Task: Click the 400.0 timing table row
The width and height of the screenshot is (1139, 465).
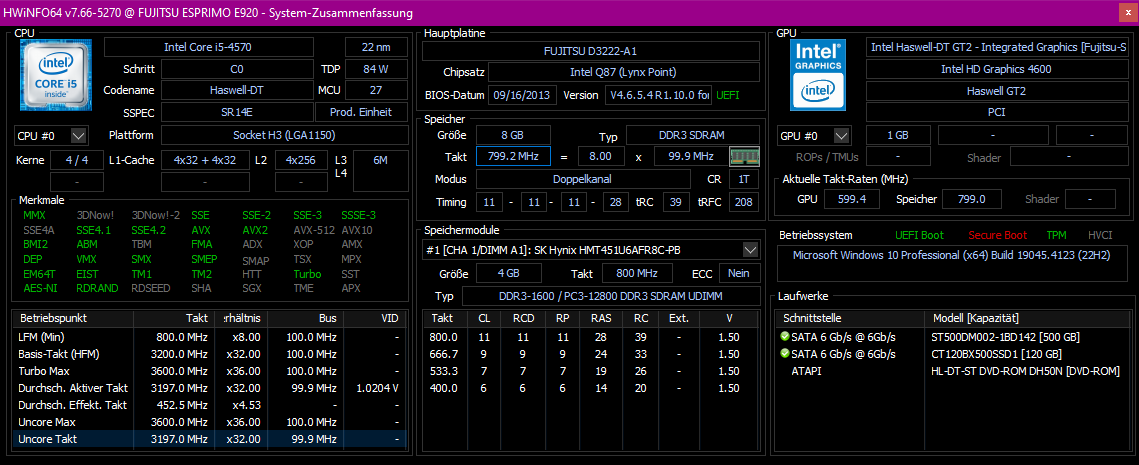Action: 591,388
